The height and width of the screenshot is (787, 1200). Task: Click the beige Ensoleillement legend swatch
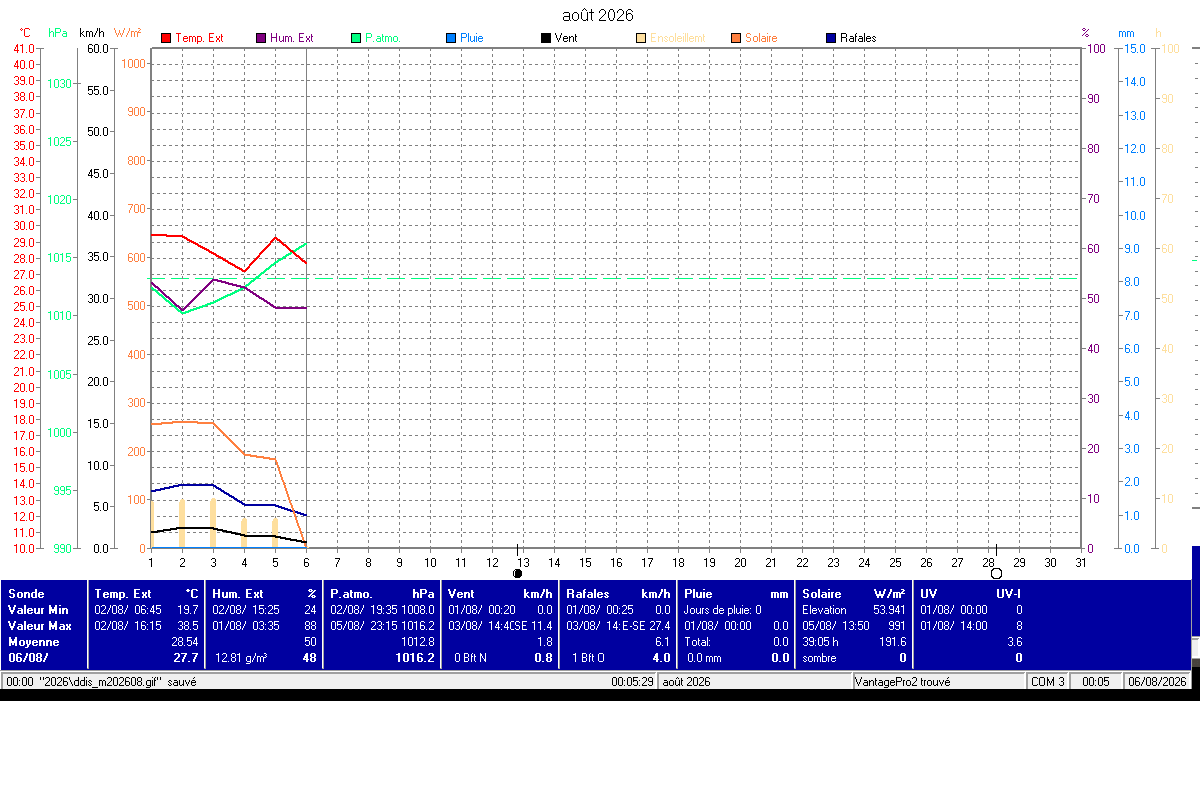pos(641,38)
